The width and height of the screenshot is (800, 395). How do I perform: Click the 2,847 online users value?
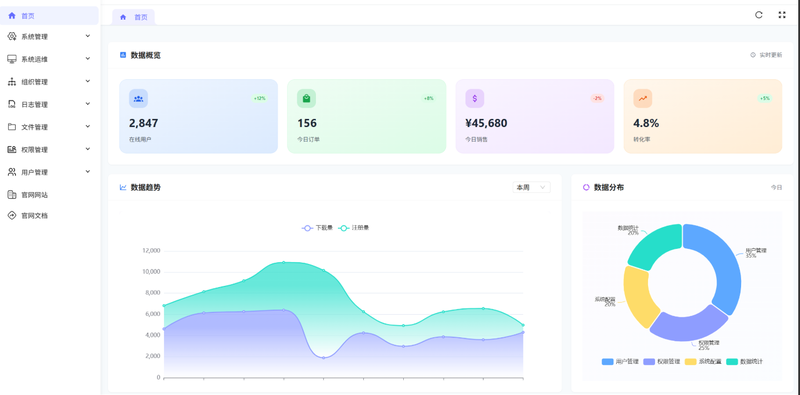143,123
